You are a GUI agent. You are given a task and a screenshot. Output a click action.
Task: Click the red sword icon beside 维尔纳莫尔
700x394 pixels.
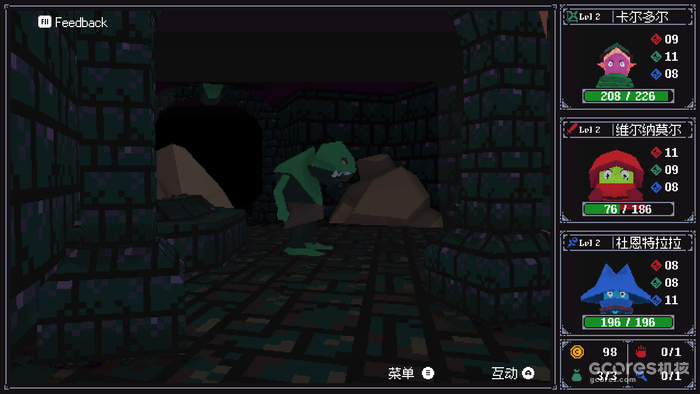tap(572, 129)
